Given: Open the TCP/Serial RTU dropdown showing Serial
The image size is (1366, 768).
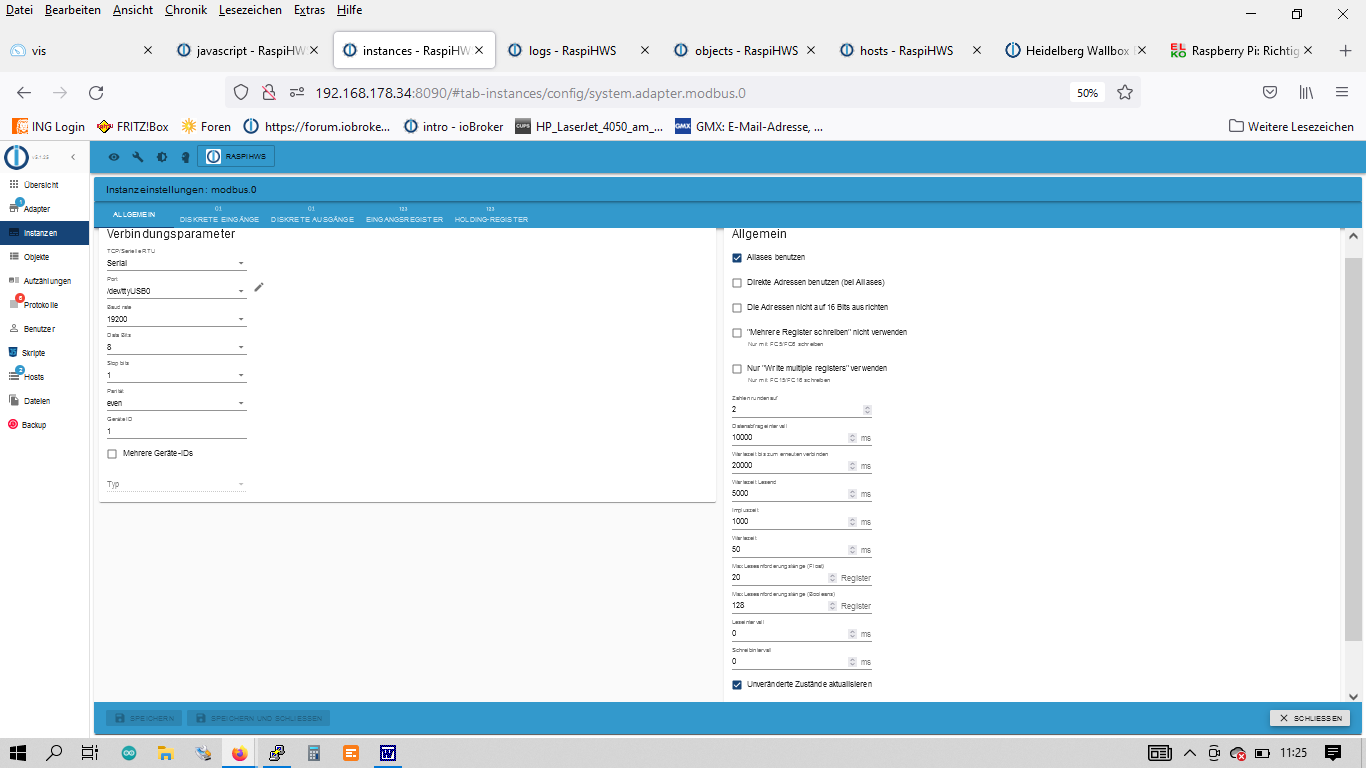Looking at the screenshot, I should pyautogui.click(x=176, y=263).
